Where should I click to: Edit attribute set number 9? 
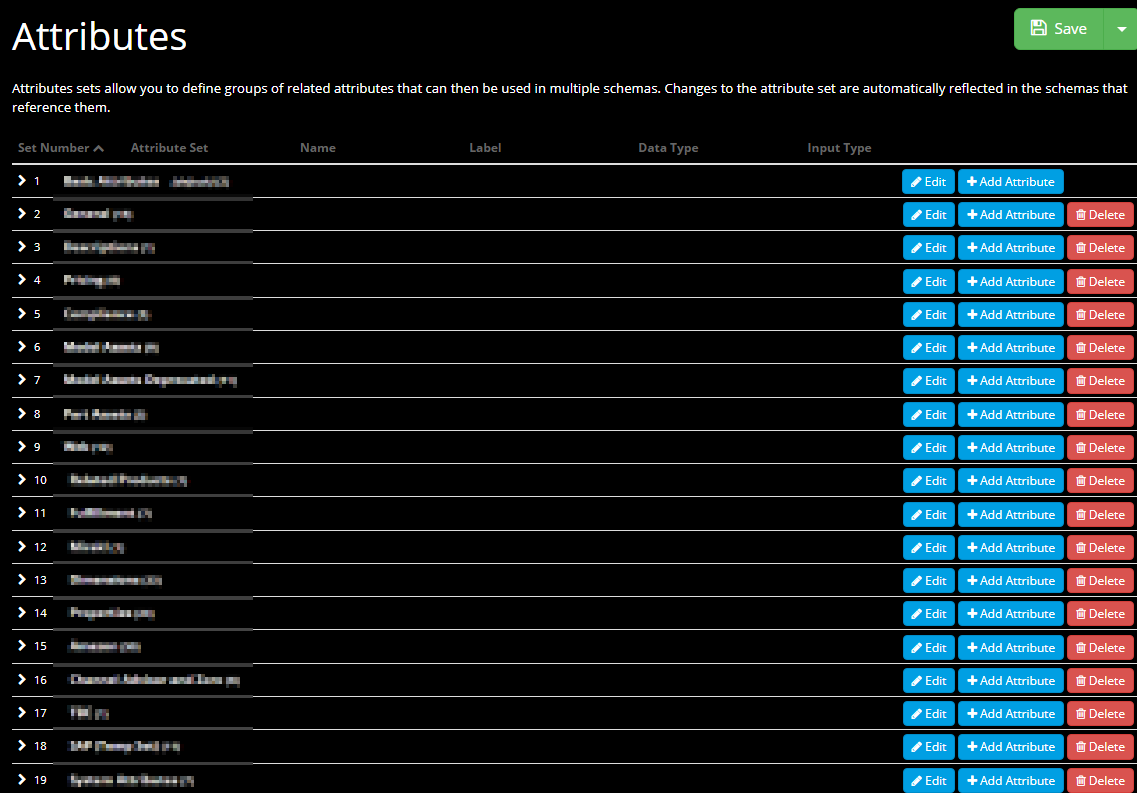click(x=928, y=448)
